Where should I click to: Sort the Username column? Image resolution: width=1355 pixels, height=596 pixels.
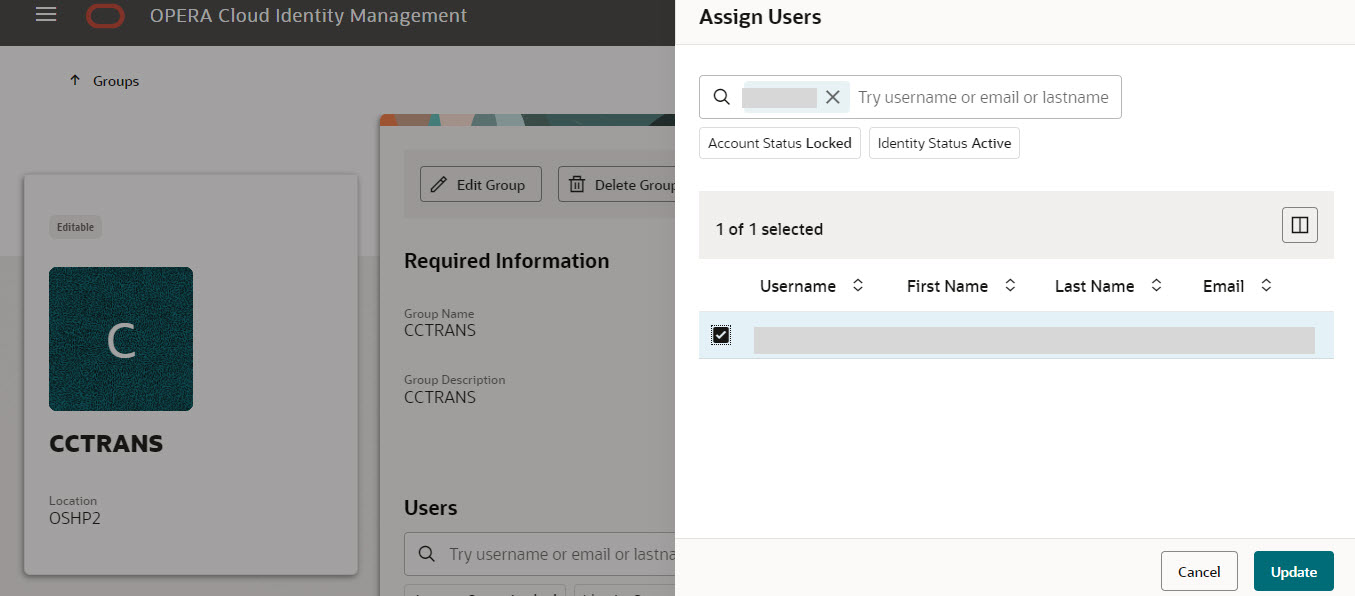857,285
